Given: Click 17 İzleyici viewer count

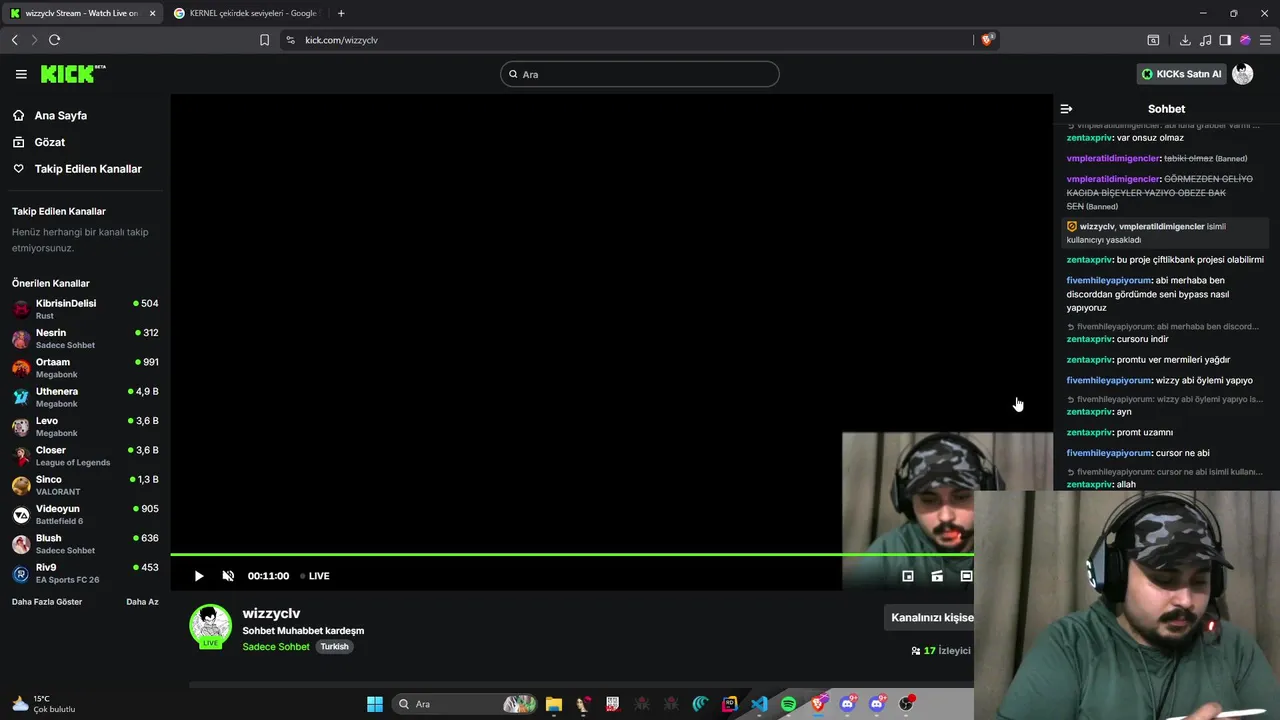Looking at the screenshot, I should [x=941, y=651].
